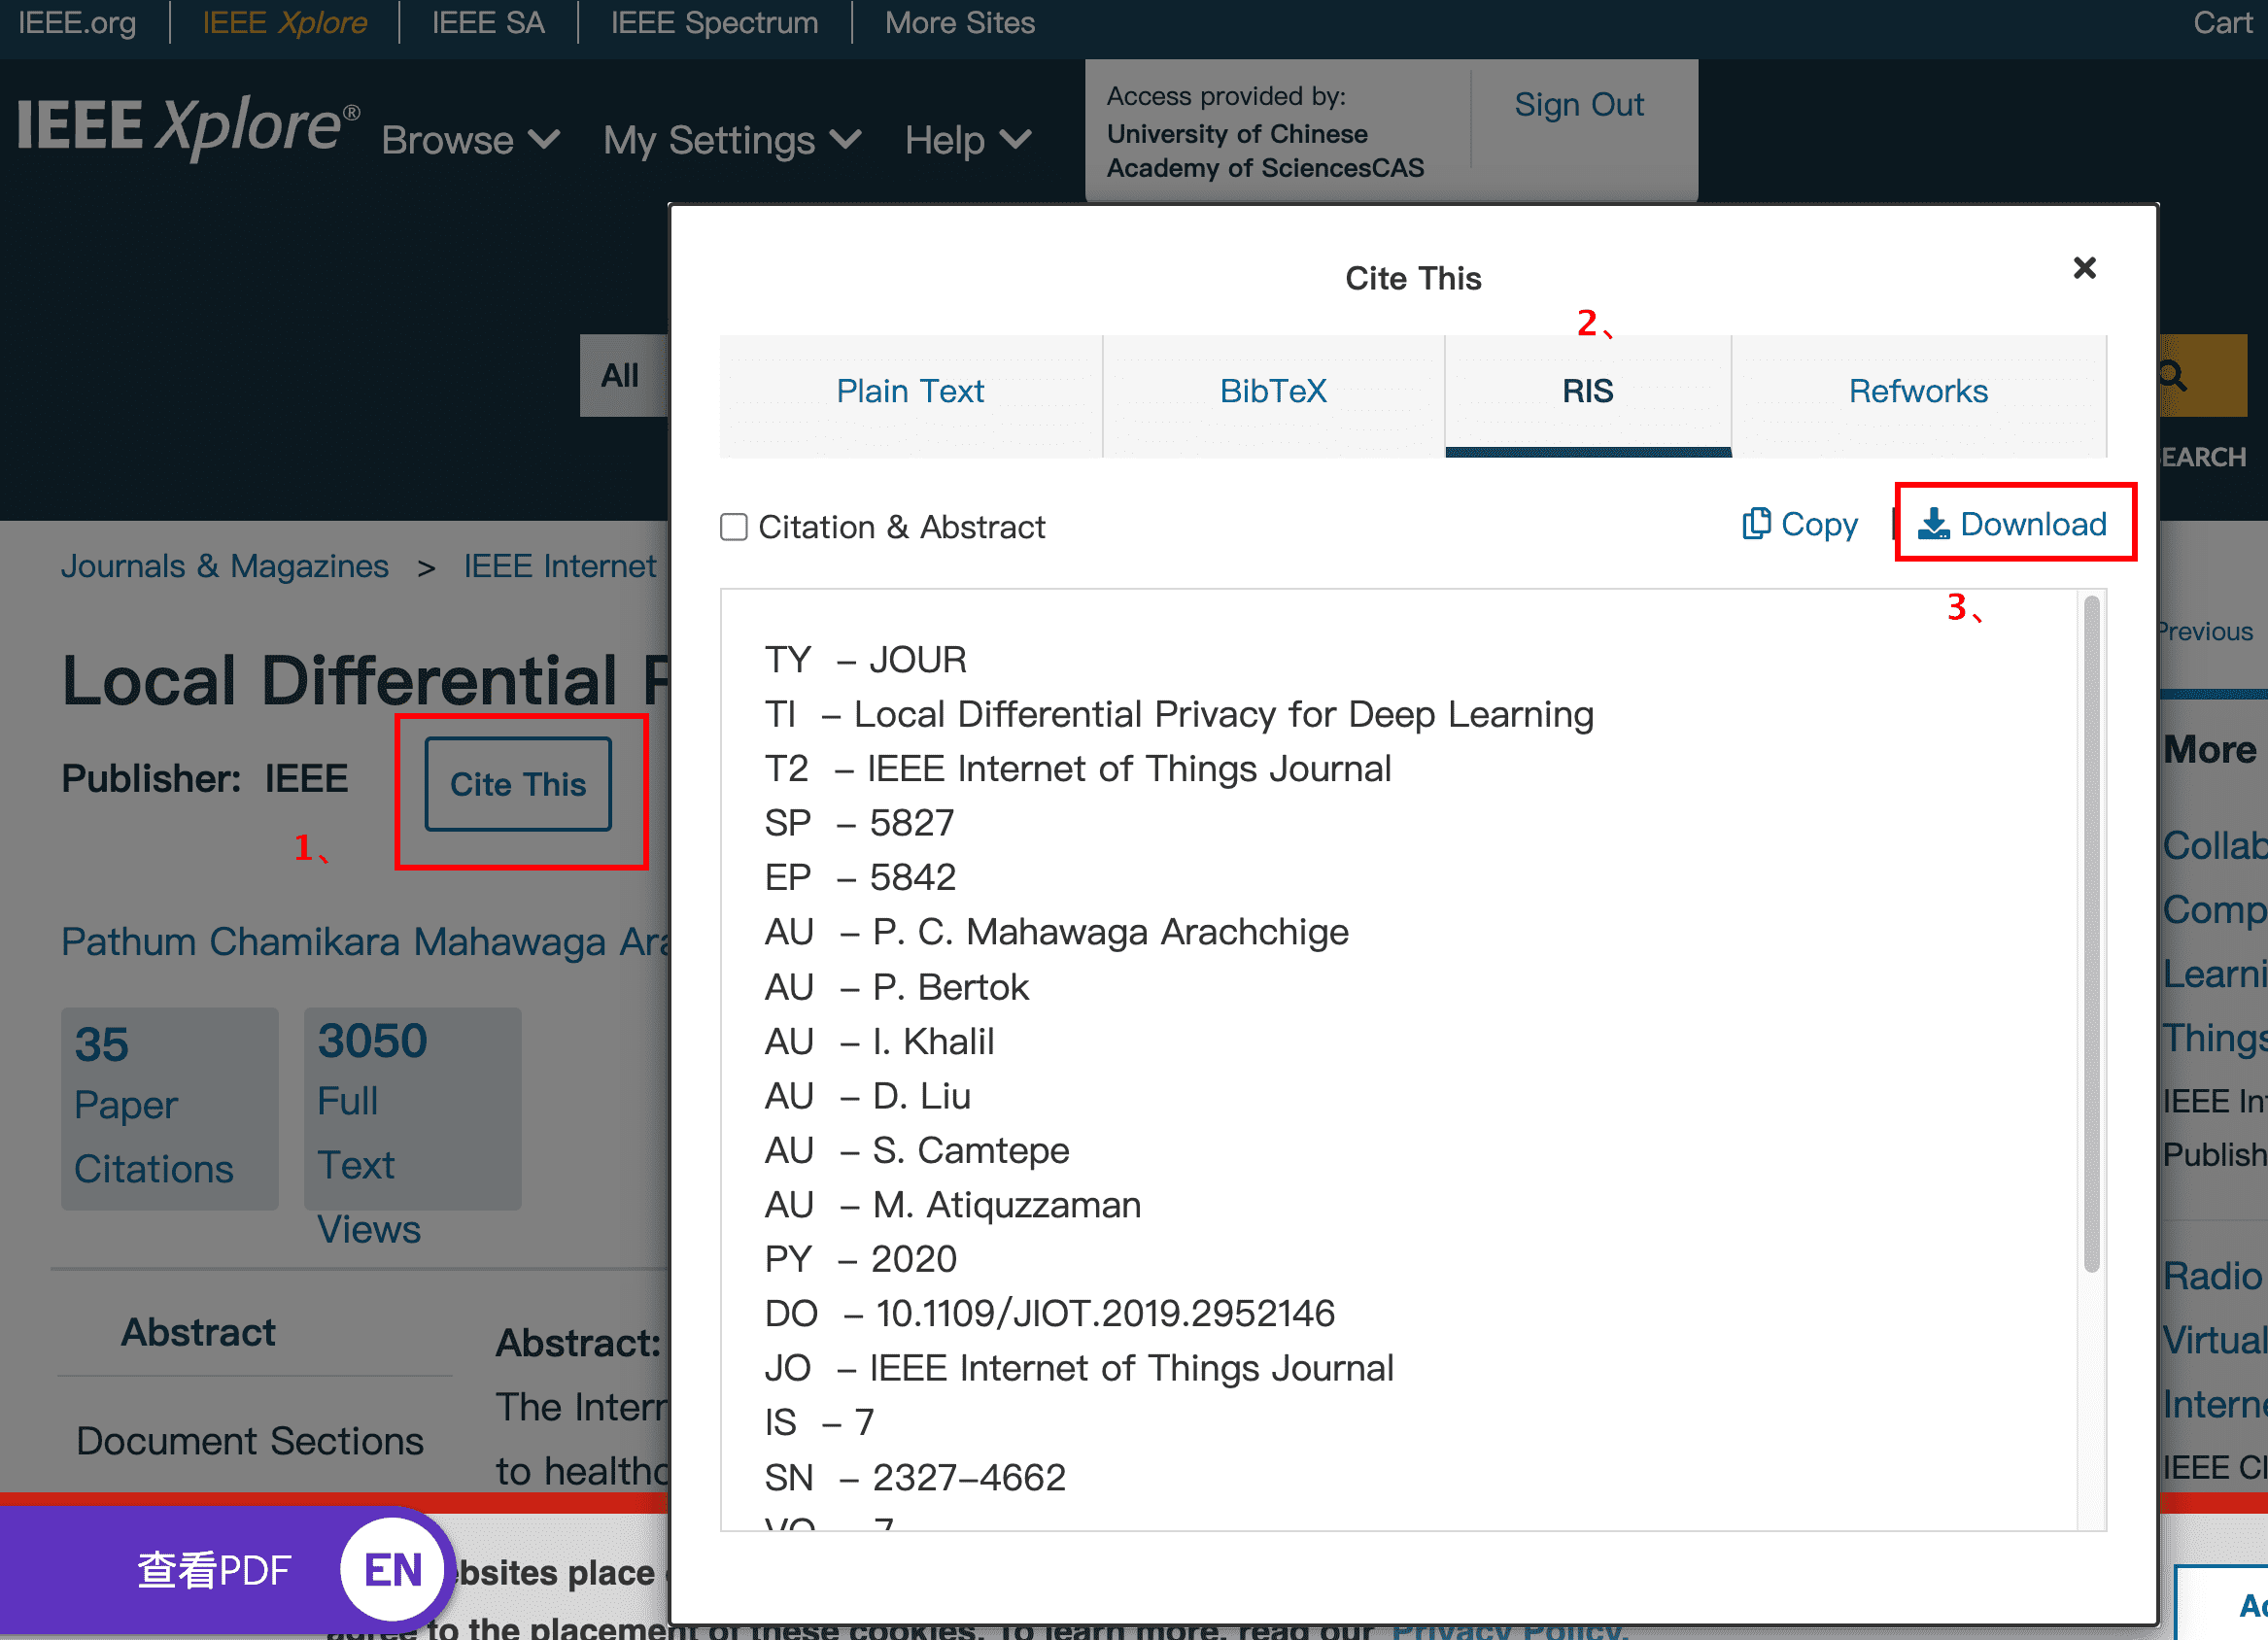Open the My Settings dropdown
Viewport: 2268px width, 1640px height.
click(x=730, y=140)
